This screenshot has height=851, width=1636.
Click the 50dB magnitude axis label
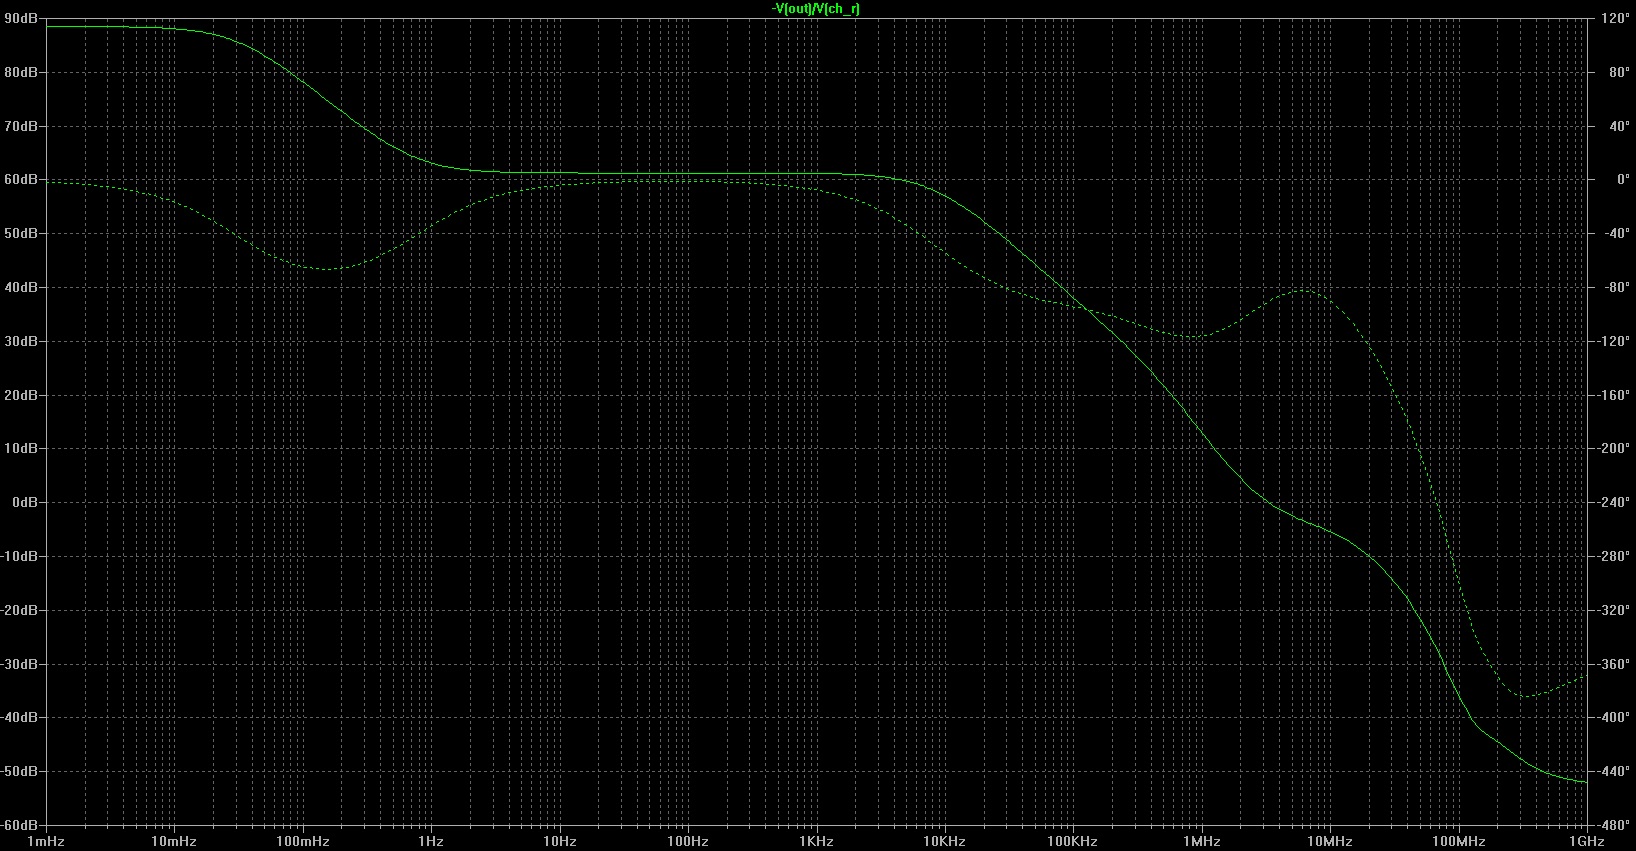21,233
